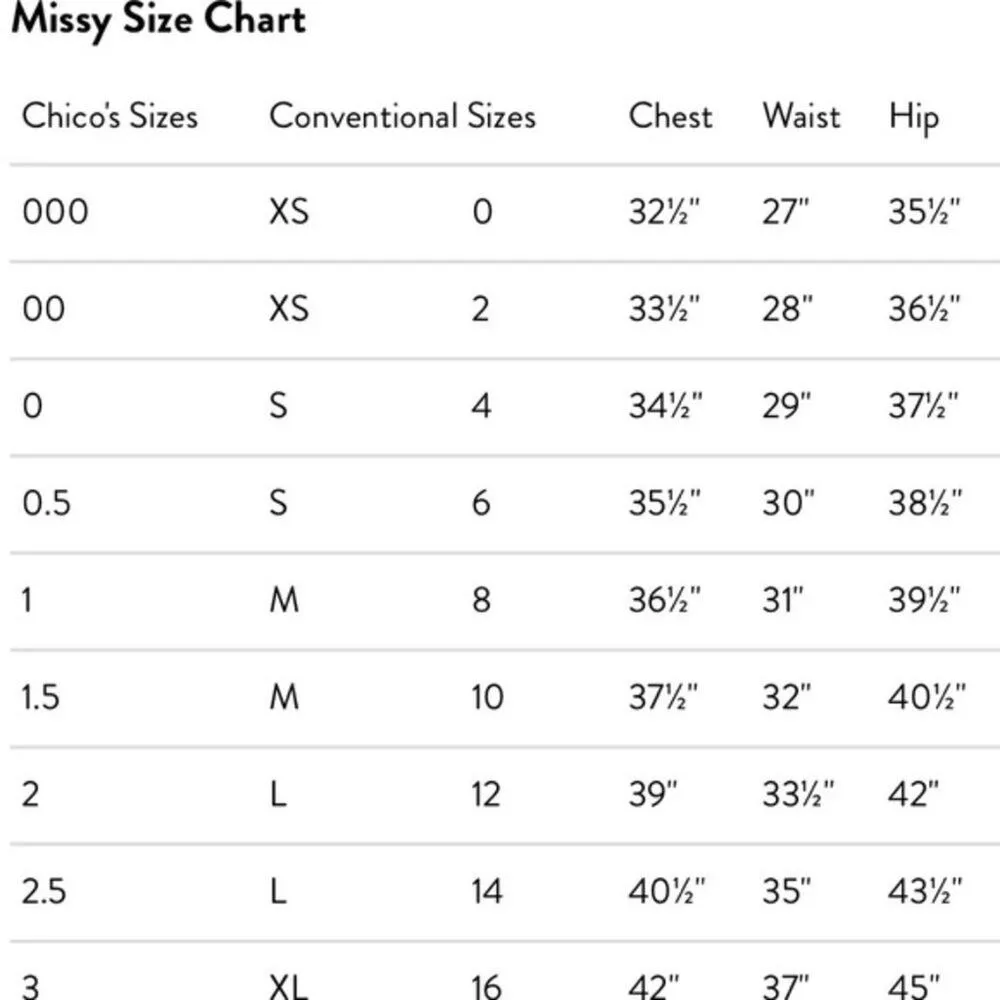Image resolution: width=1000 pixels, height=1000 pixels.
Task: Select the 33½" waist measurement
Action: (x=798, y=793)
